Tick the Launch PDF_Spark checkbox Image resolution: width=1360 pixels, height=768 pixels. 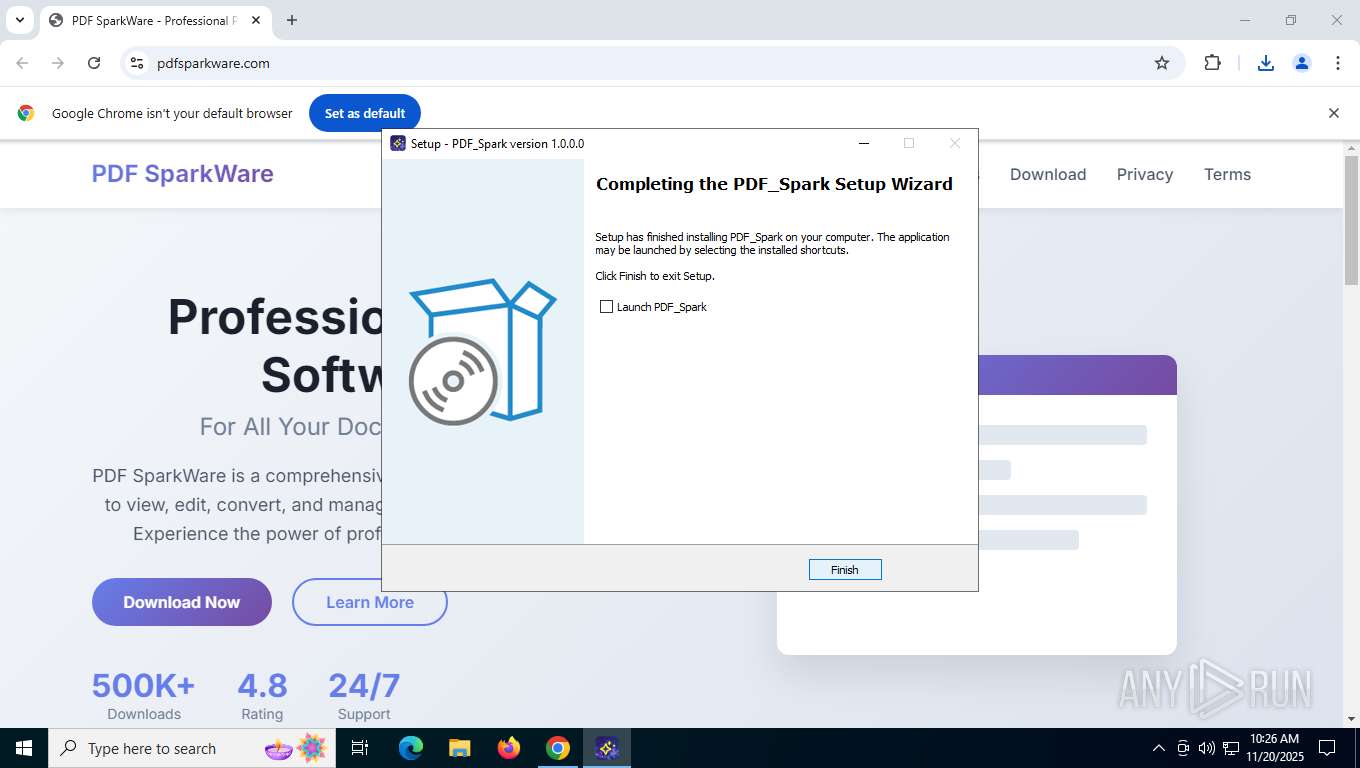point(606,307)
